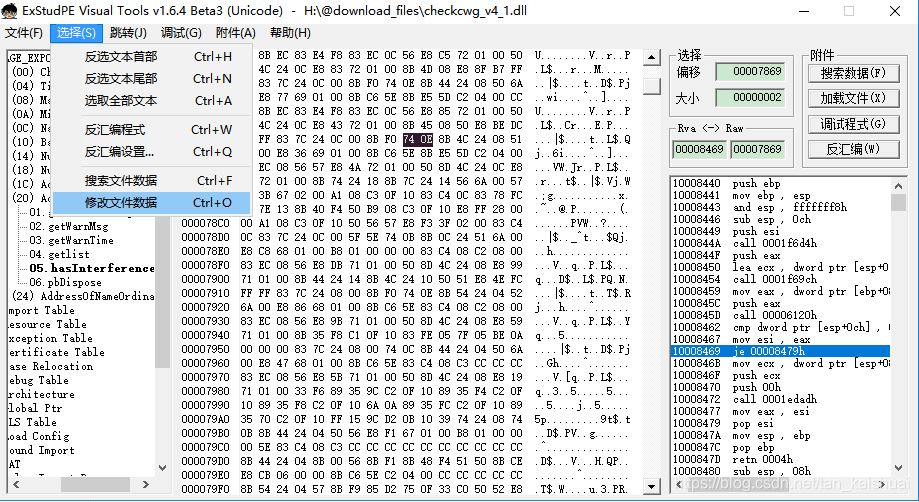The width and height of the screenshot is (919, 502).
Task: Maximize the ExStudPE window
Action: click(849, 11)
